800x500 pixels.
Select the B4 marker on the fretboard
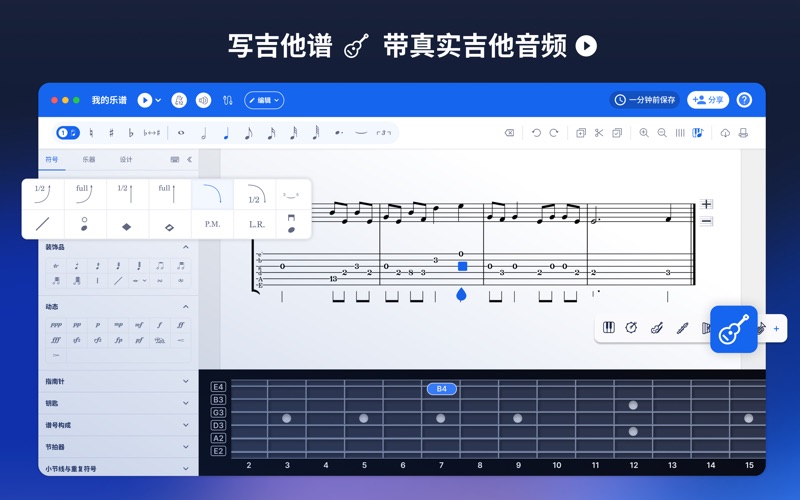point(442,389)
